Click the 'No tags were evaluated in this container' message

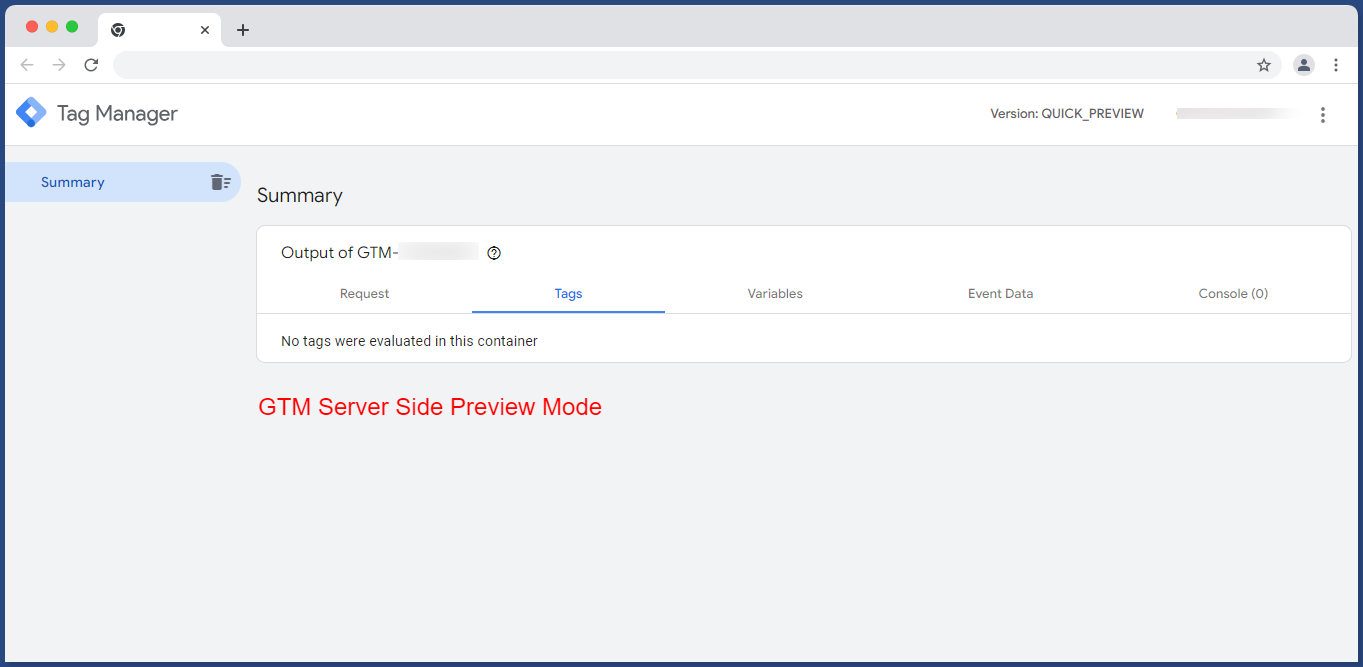[409, 341]
